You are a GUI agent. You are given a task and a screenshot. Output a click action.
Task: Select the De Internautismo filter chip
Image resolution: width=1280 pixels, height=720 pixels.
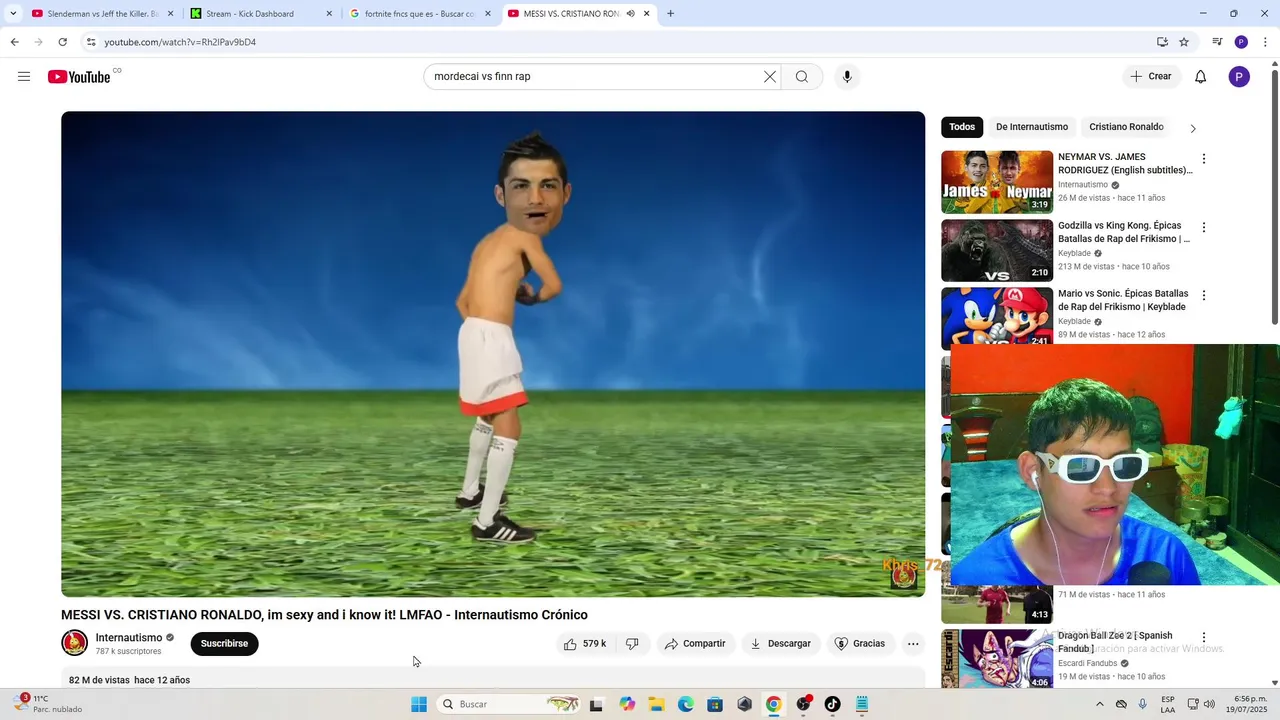pyautogui.click(x=1032, y=127)
